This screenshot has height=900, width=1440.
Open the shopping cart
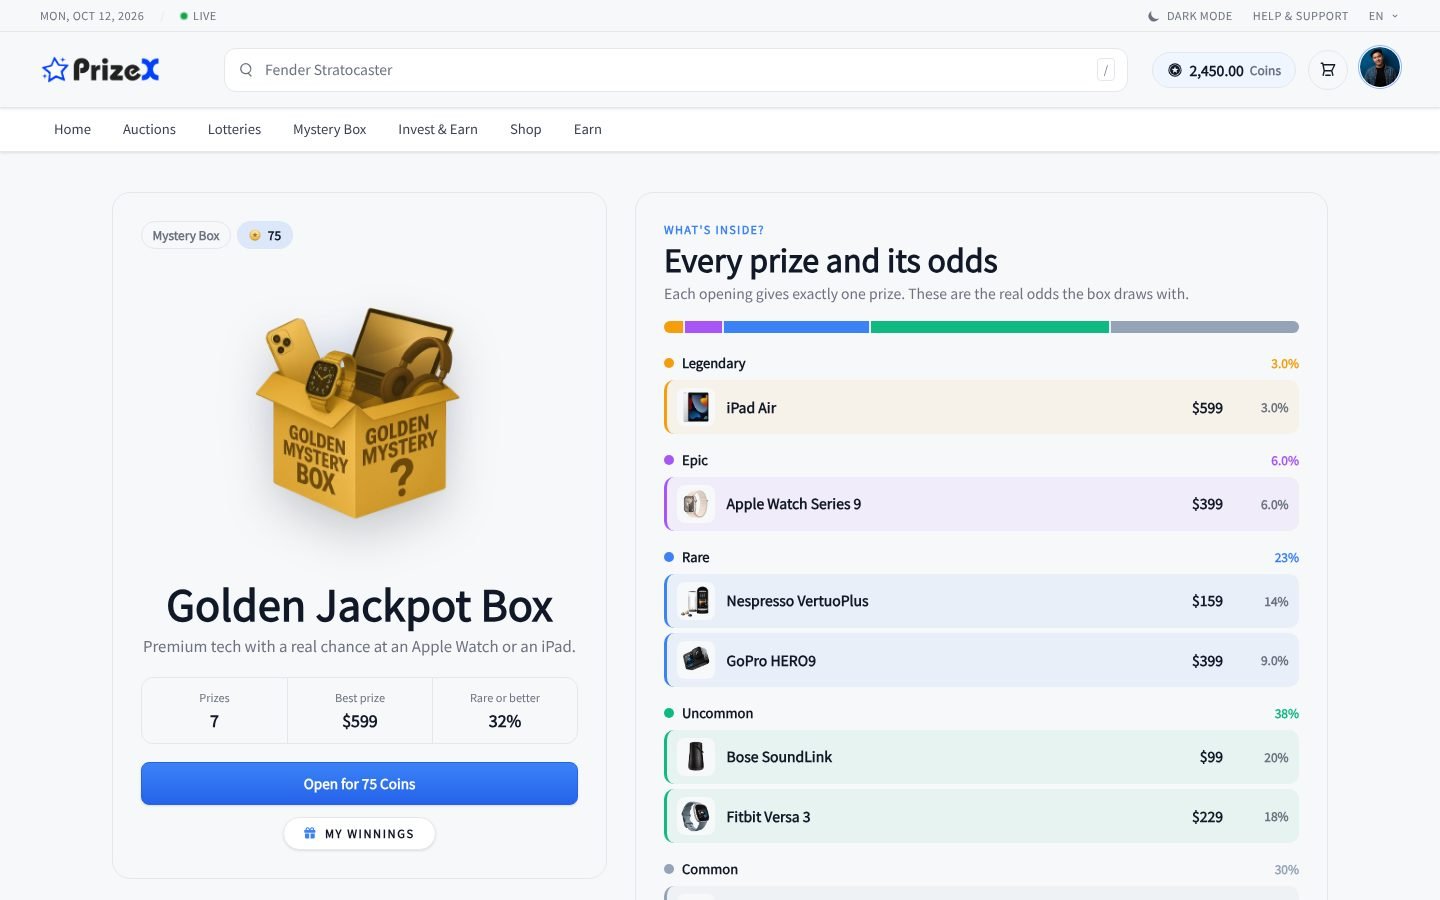click(x=1328, y=70)
